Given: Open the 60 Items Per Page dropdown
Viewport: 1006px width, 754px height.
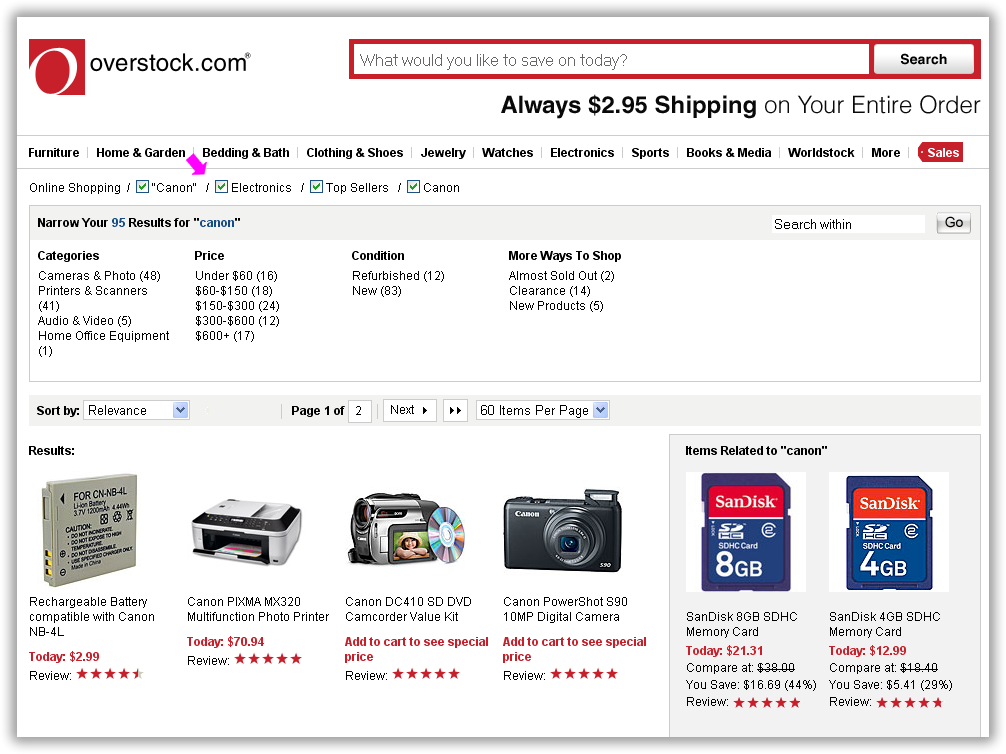Looking at the screenshot, I should click(x=543, y=409).
